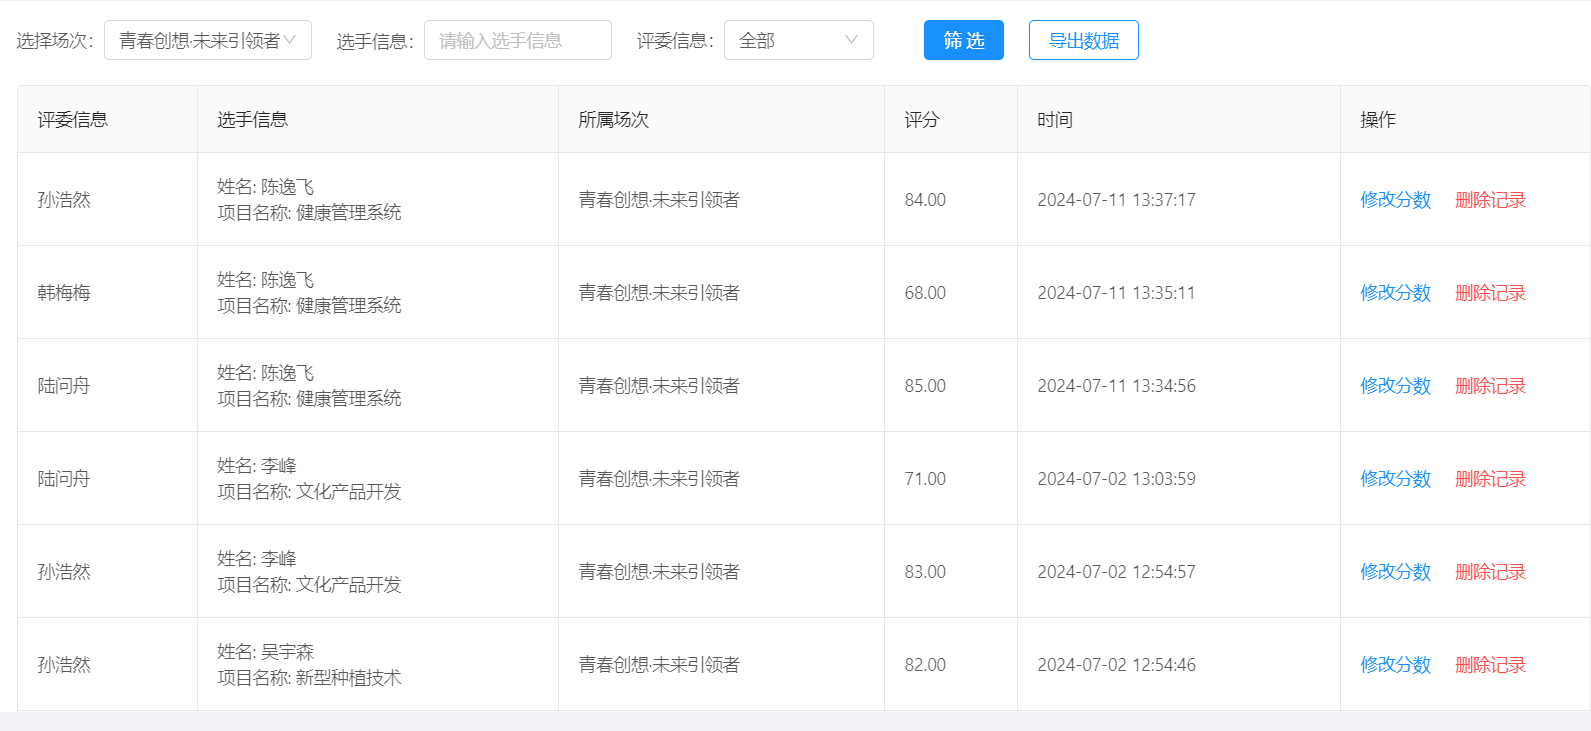Click the 所属场次 column header
This screenshot has height=731, width=1591.
(722, 120)
